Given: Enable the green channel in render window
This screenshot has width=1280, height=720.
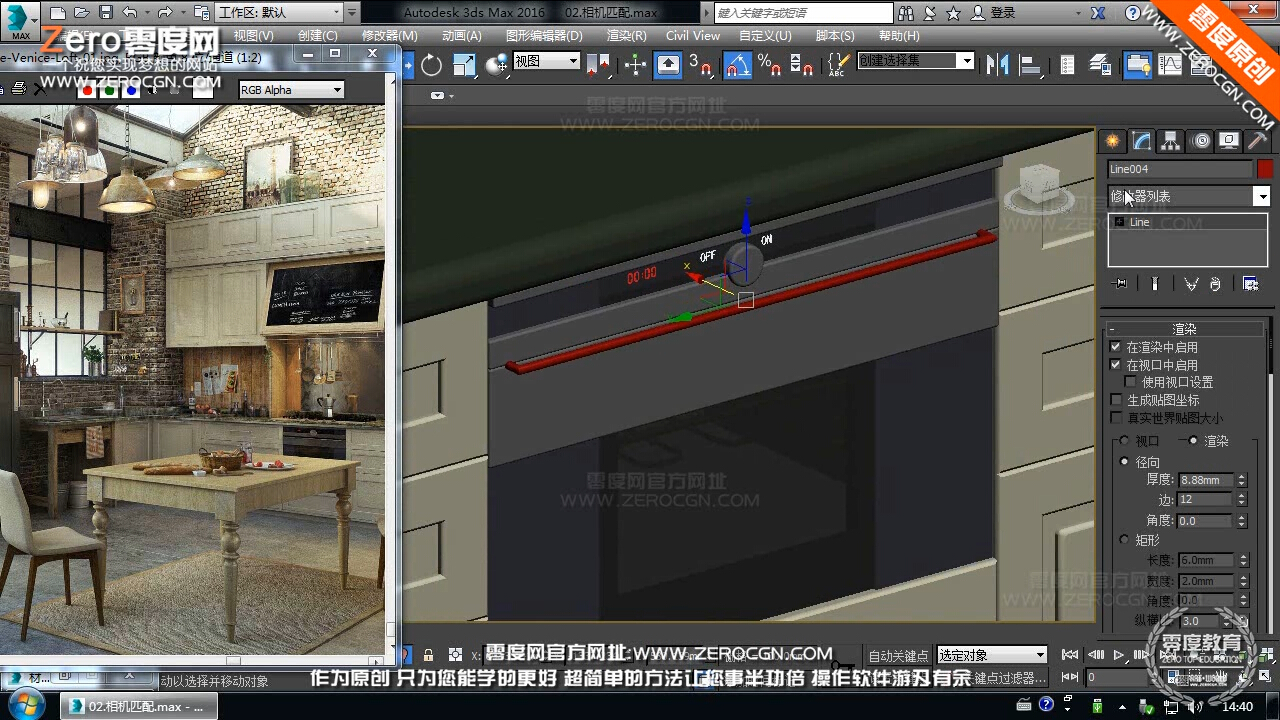Looking at the screenshot, I should coord(109,90).
